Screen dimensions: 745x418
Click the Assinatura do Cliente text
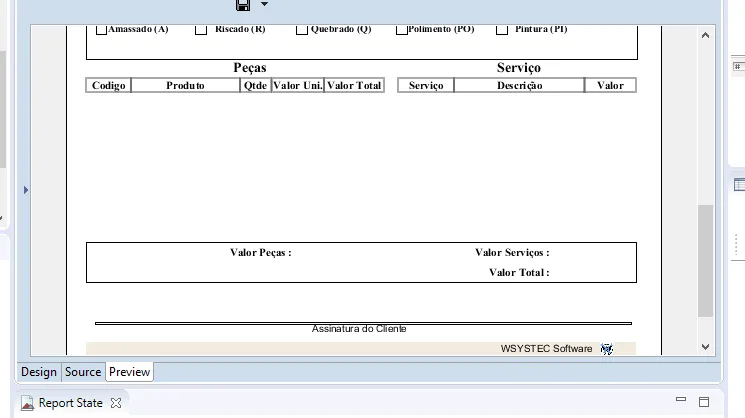point(359,329)
